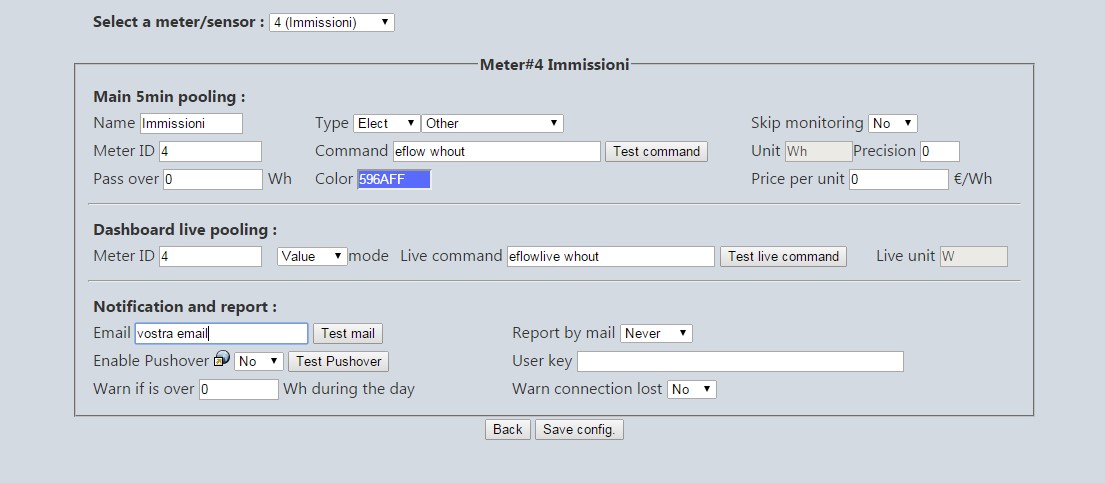Screen dimensions: 1105x483
Task: Select the Live command text field
Action: click(x=610, y=257)
